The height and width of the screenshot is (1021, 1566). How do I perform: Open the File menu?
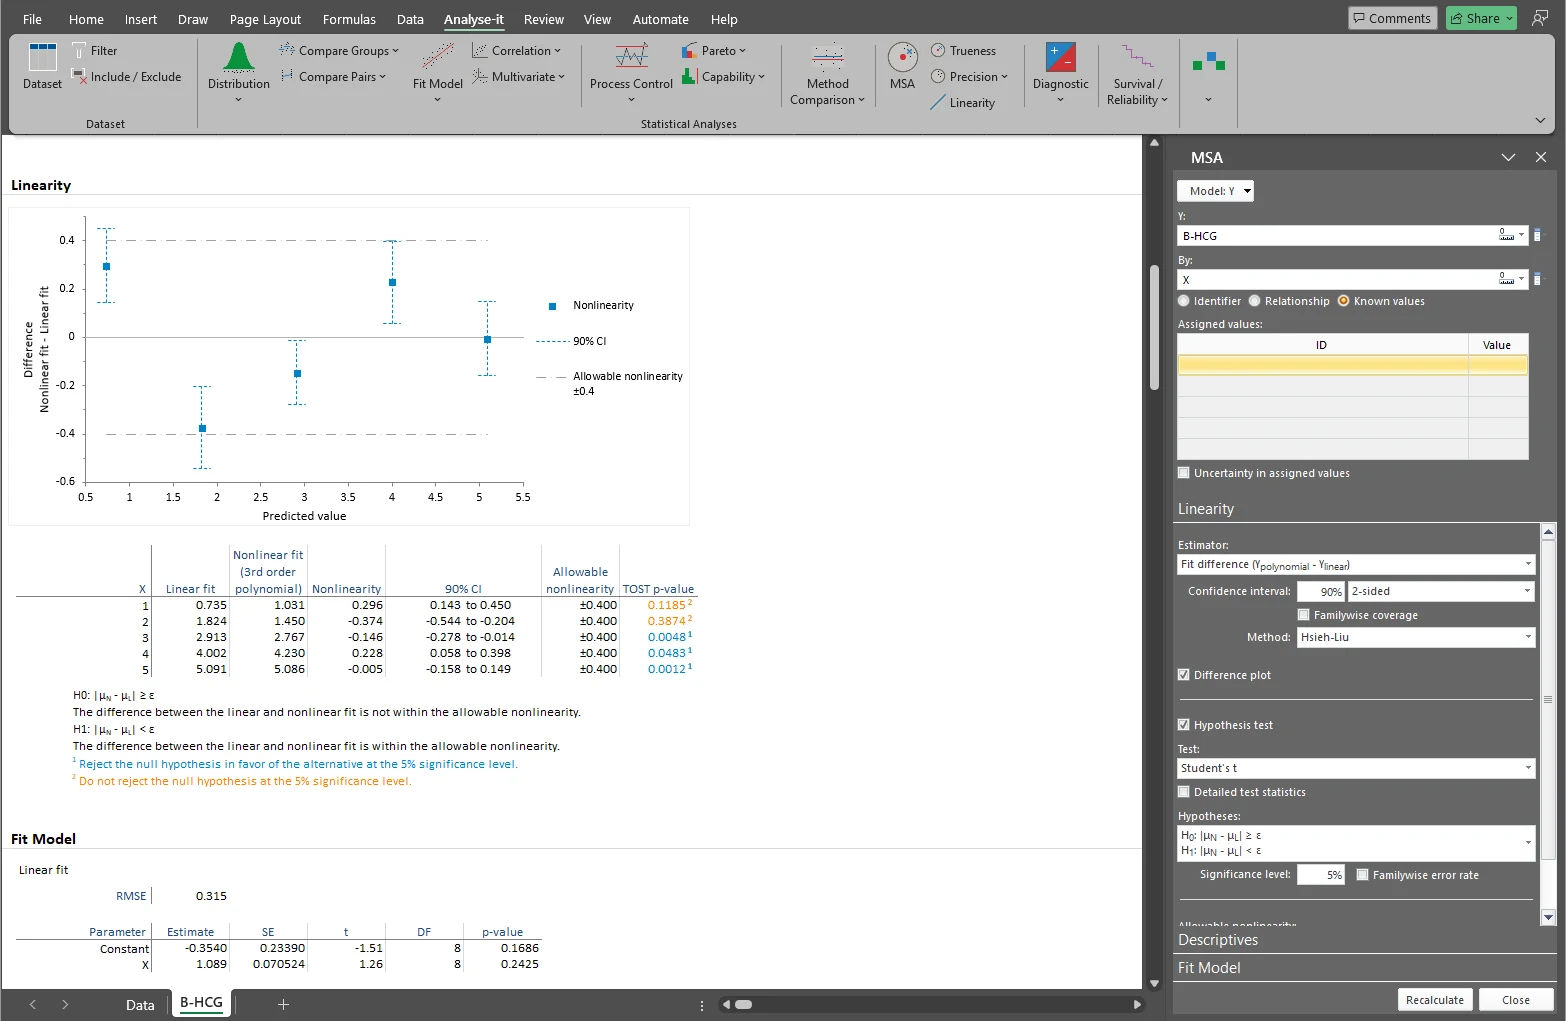point(32,19)
